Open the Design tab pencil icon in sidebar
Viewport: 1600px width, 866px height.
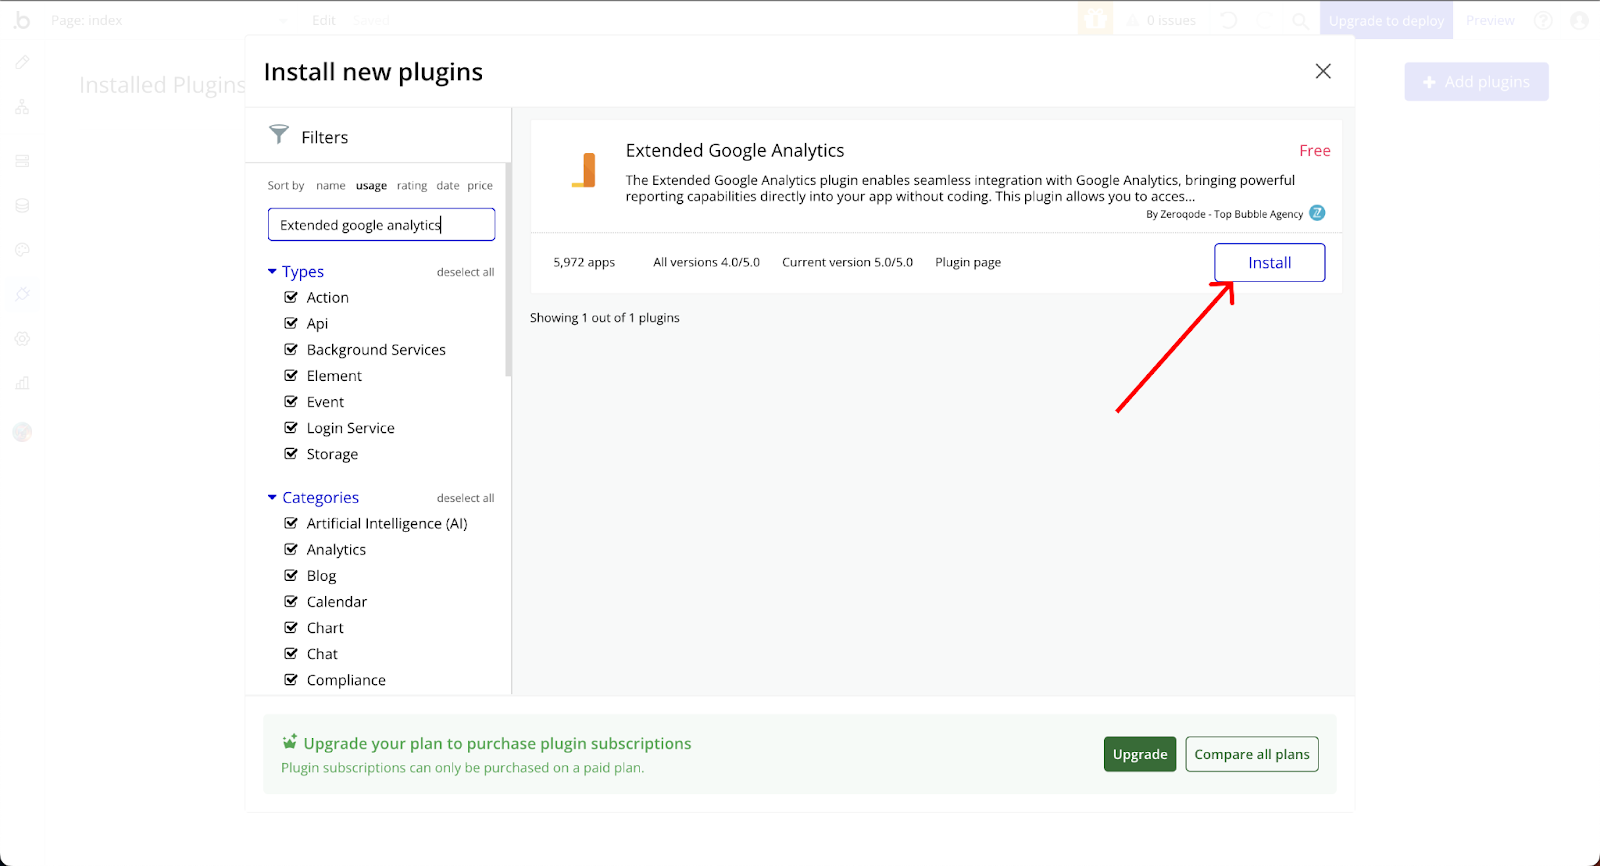22,62
